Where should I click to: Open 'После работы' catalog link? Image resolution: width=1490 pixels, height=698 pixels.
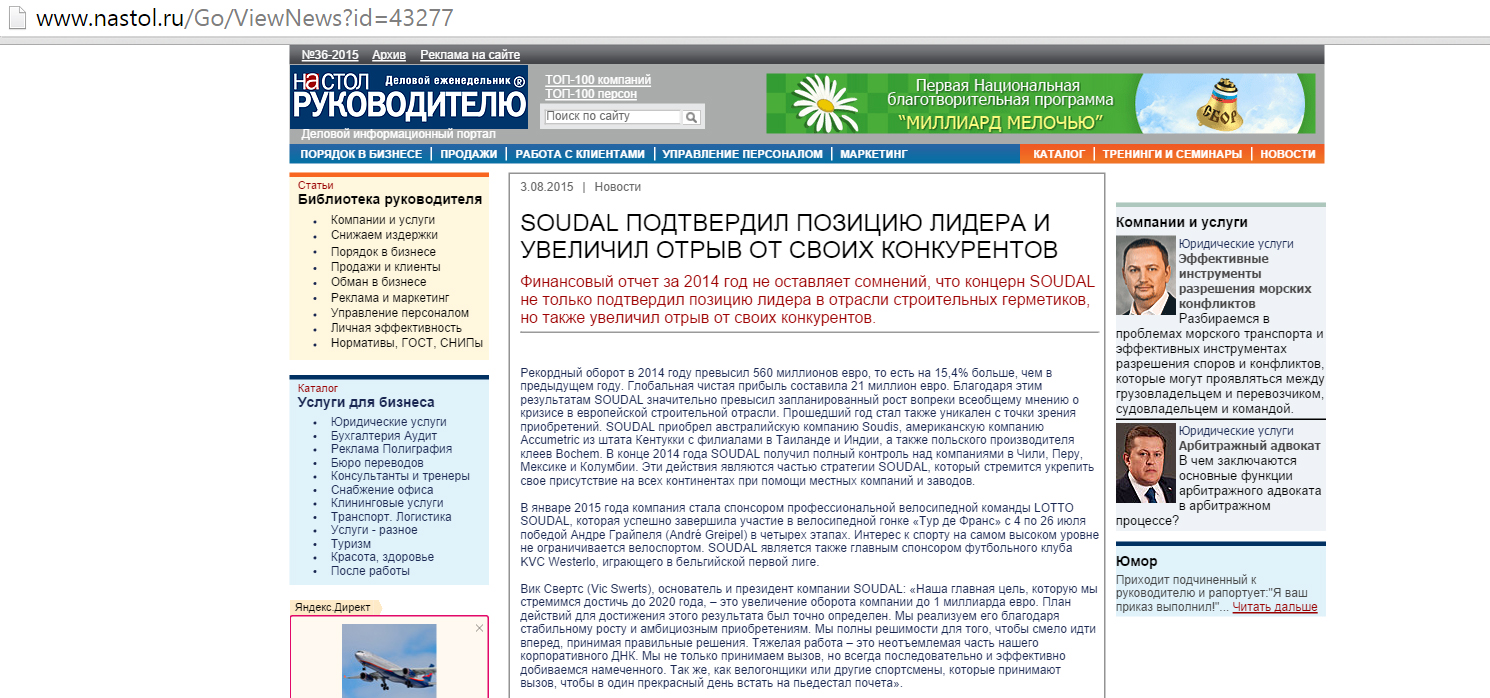tap(370, 571)
